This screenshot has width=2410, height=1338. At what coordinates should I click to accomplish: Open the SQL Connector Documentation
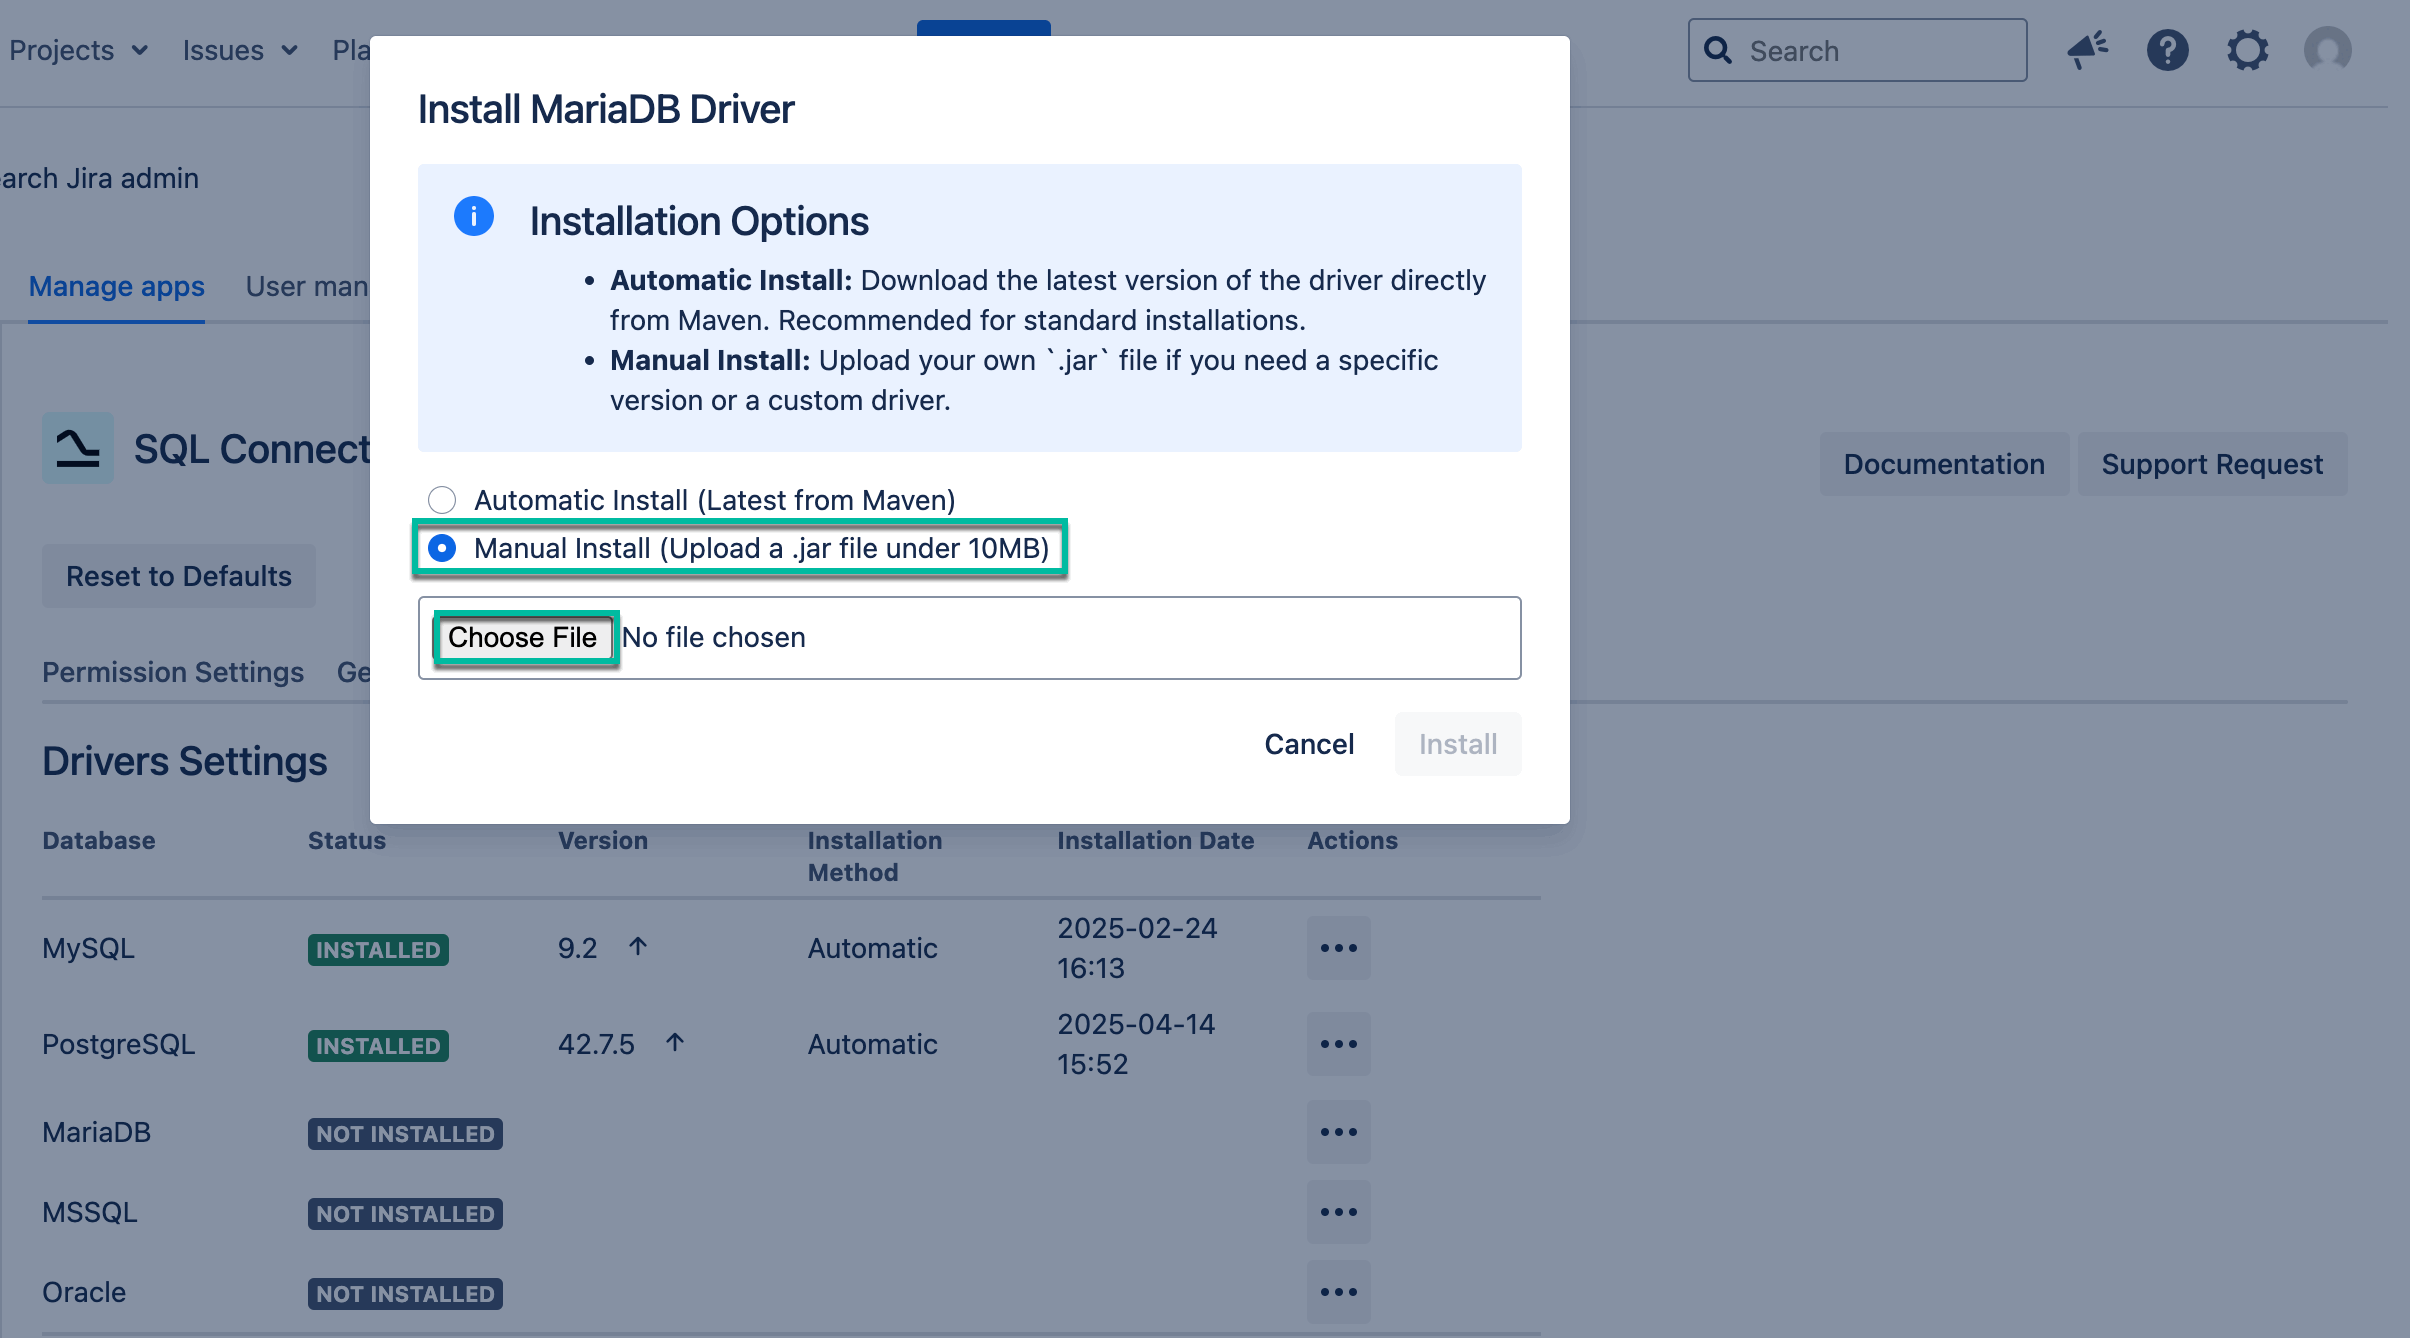tap(1943, 463)
